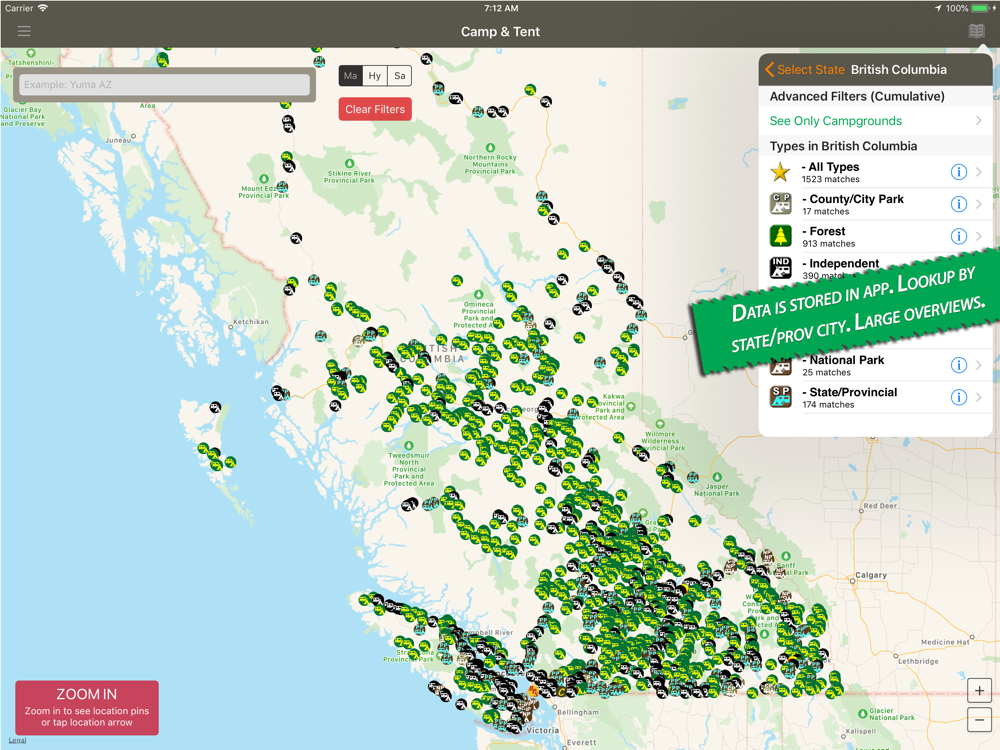Open Forest row chevron
Image resolution: width=1000 pixels, height=750 pixels.
click(979, 236)
